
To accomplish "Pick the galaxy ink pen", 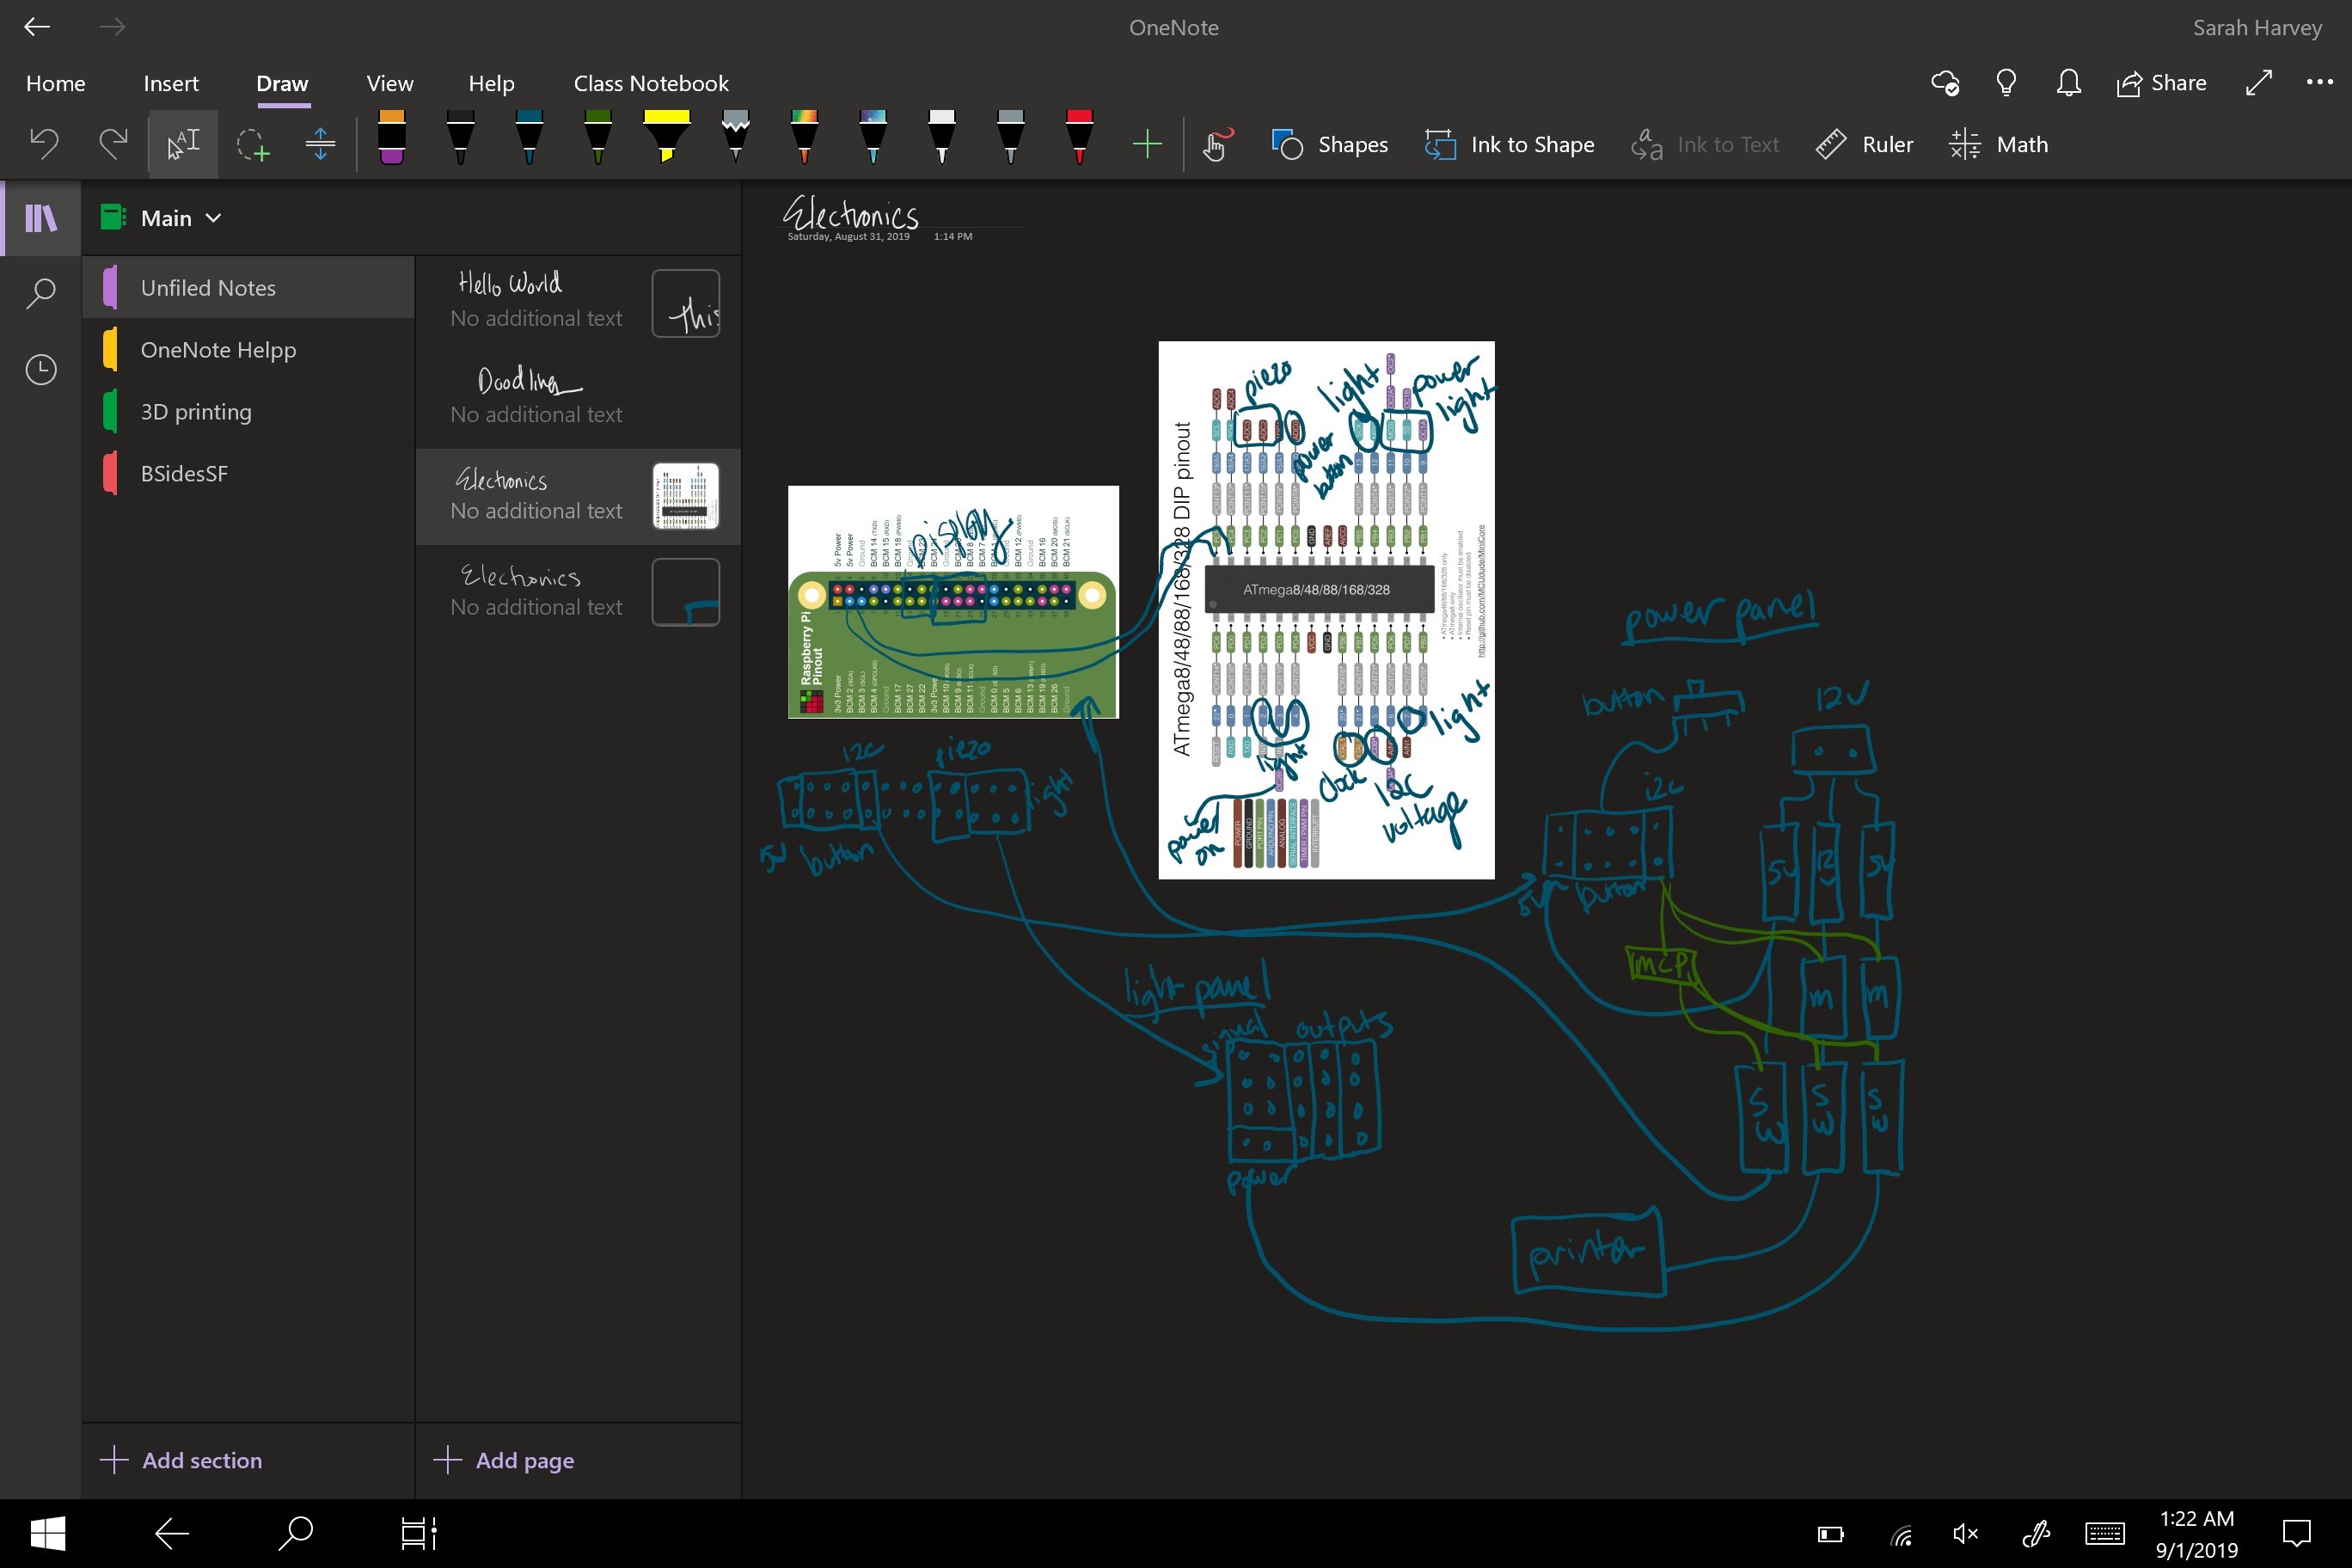I will tap(873, 137).
